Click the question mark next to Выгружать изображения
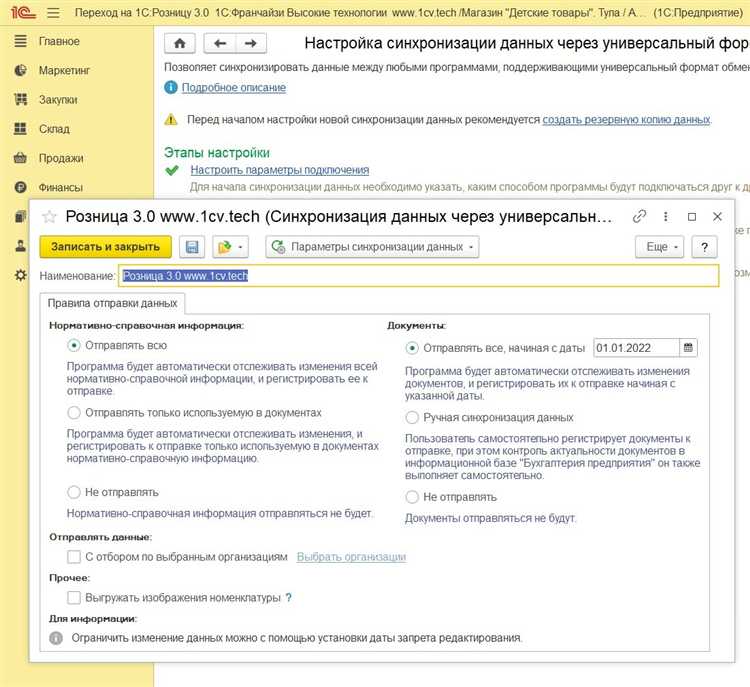This screenshot has height=687, width=750. (x=288, y=598)
